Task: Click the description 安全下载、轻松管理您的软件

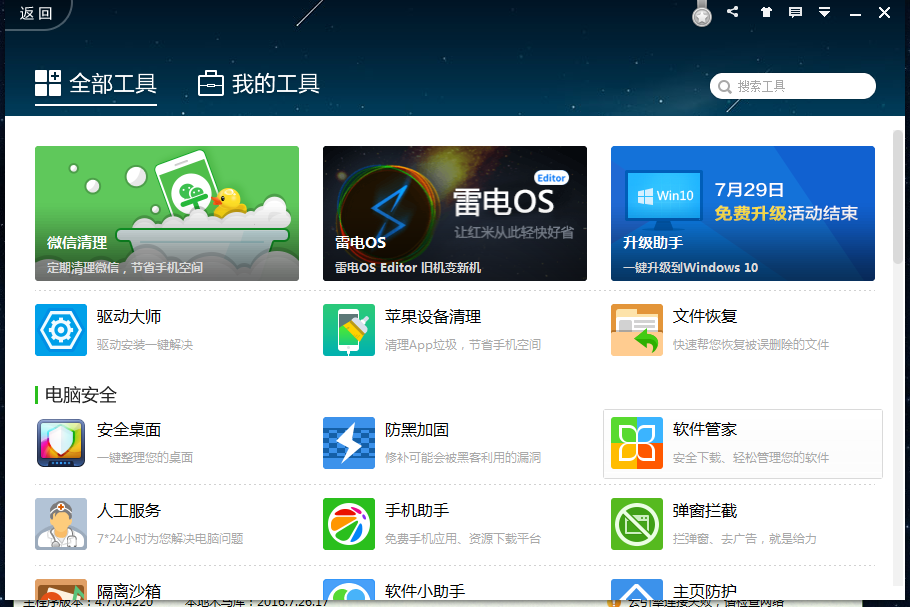Action: coord(751,458)
